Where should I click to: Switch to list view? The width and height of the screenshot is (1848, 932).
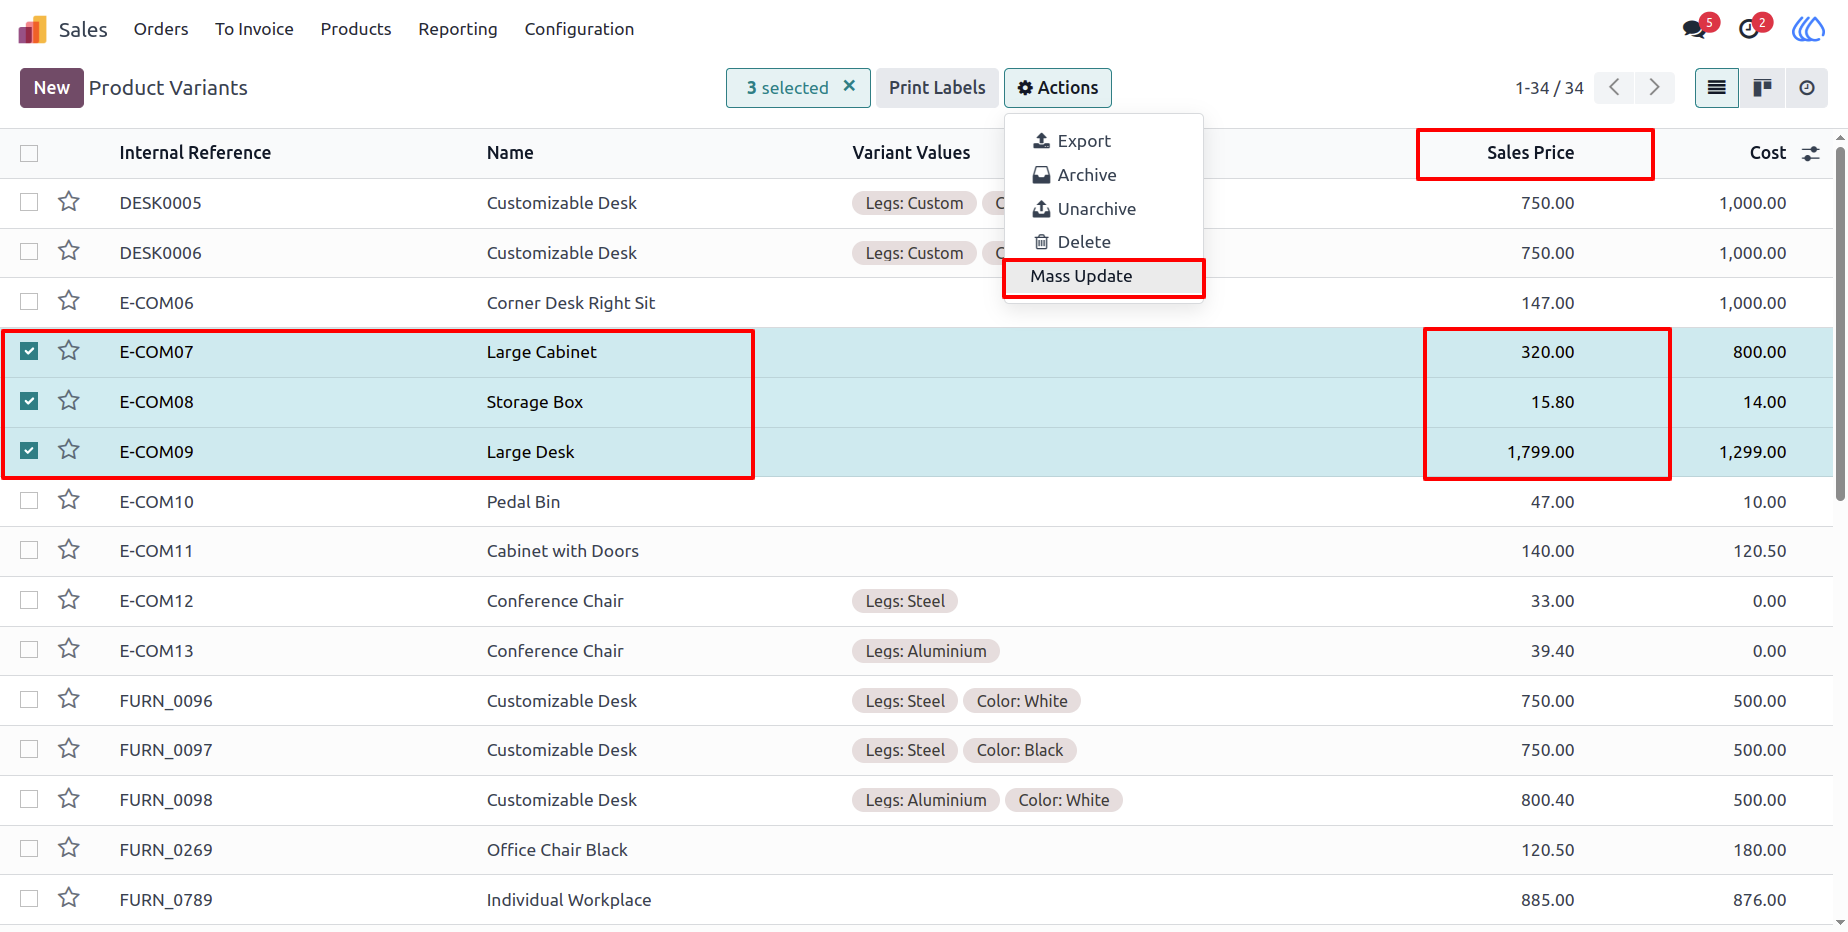point(1717,88)
